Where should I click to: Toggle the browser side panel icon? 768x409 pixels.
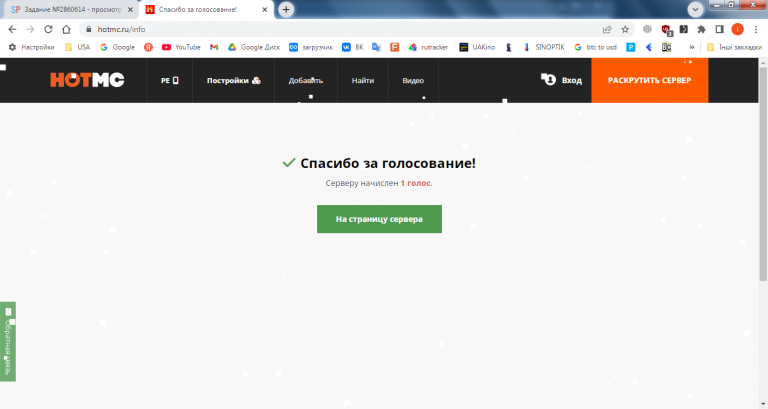(x=720, y=29)
